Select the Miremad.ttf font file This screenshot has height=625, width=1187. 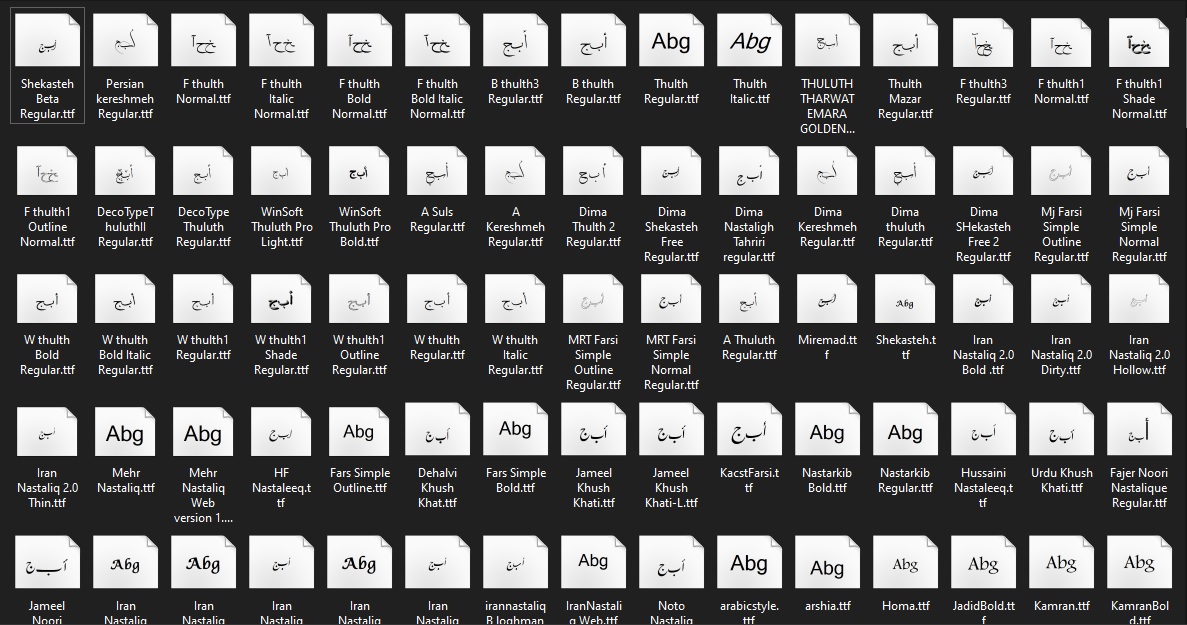(827, 299)
